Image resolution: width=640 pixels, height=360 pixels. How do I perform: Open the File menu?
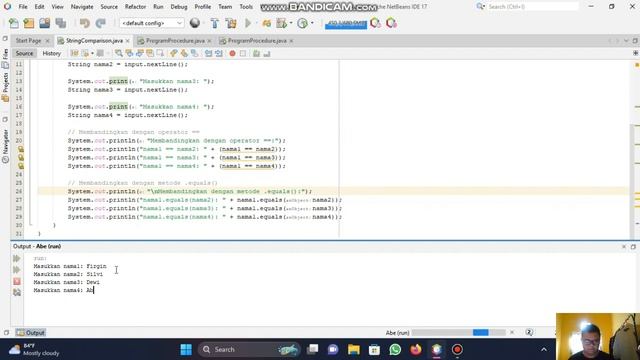[23, 7]
